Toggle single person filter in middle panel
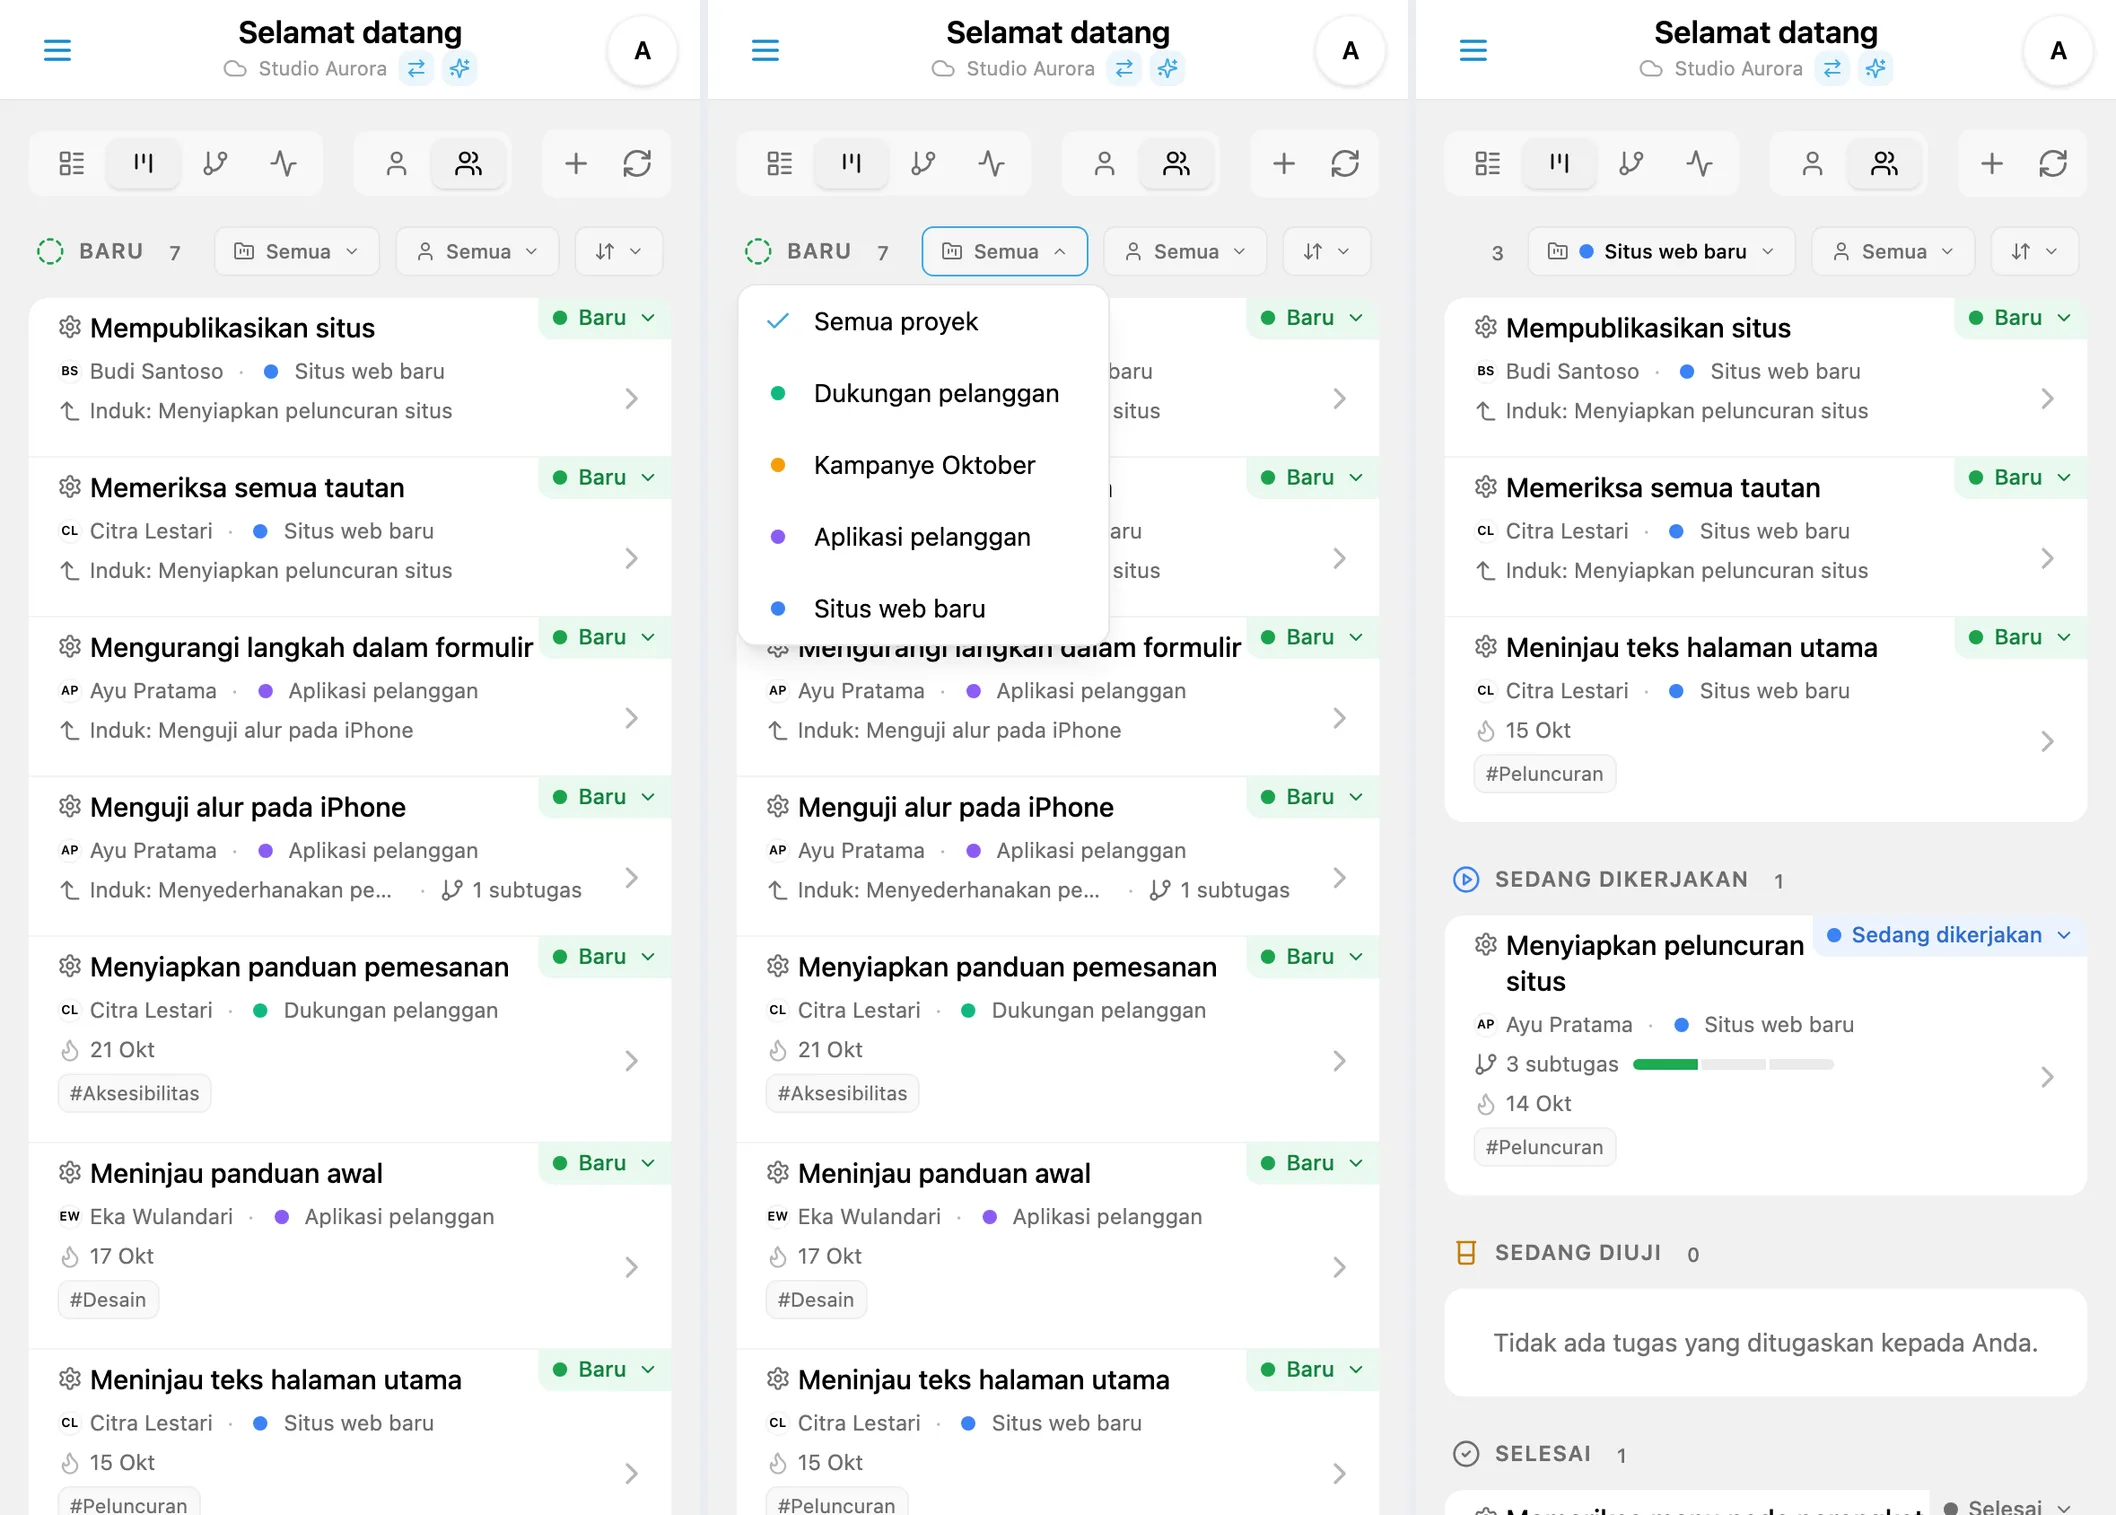 [x=1105, y=163]
